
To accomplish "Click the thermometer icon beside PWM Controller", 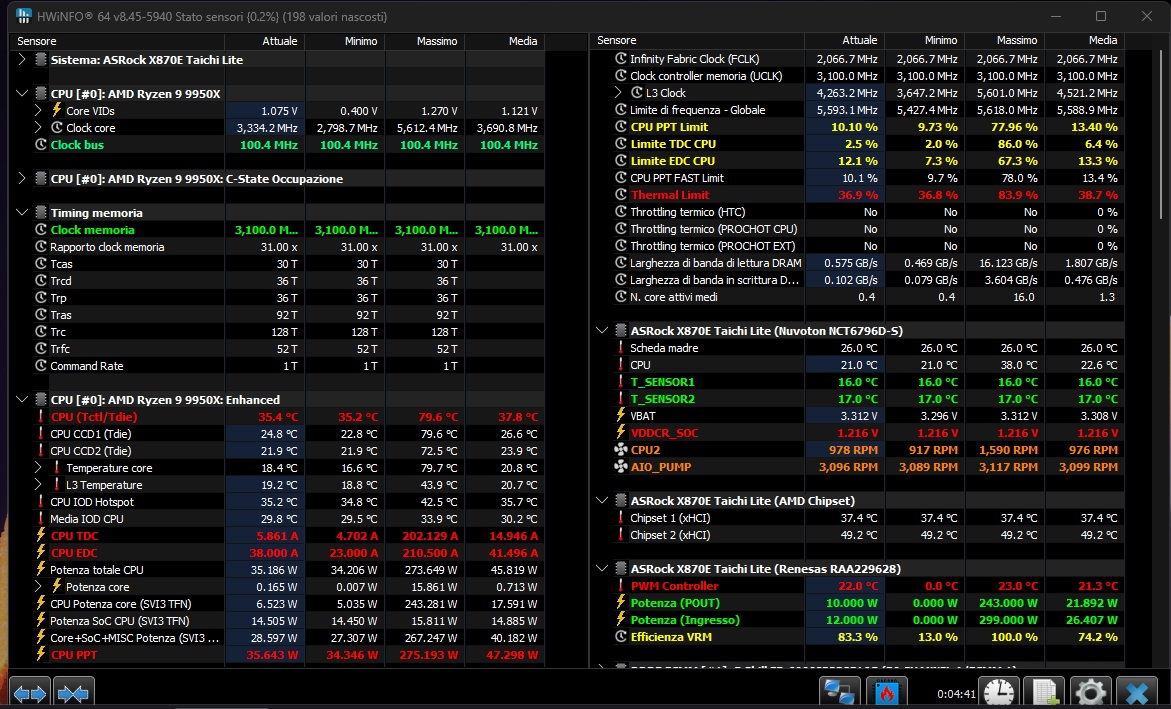I will (621, 586).
